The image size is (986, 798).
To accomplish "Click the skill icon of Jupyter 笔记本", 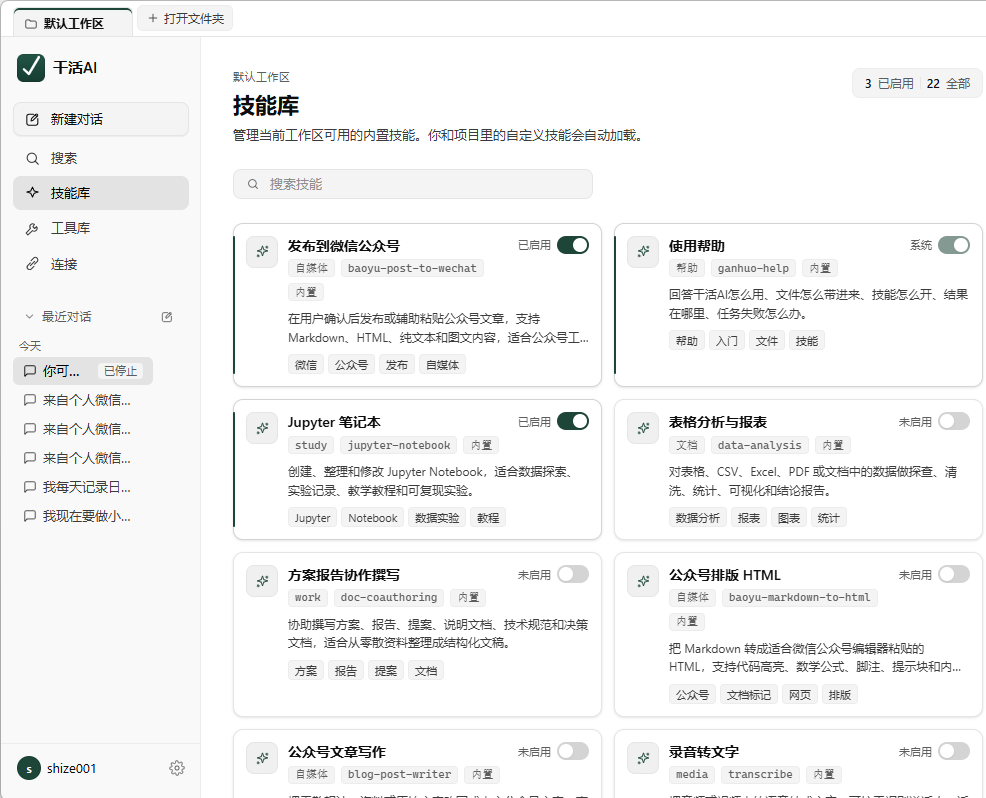I will [x=262, y=428].
